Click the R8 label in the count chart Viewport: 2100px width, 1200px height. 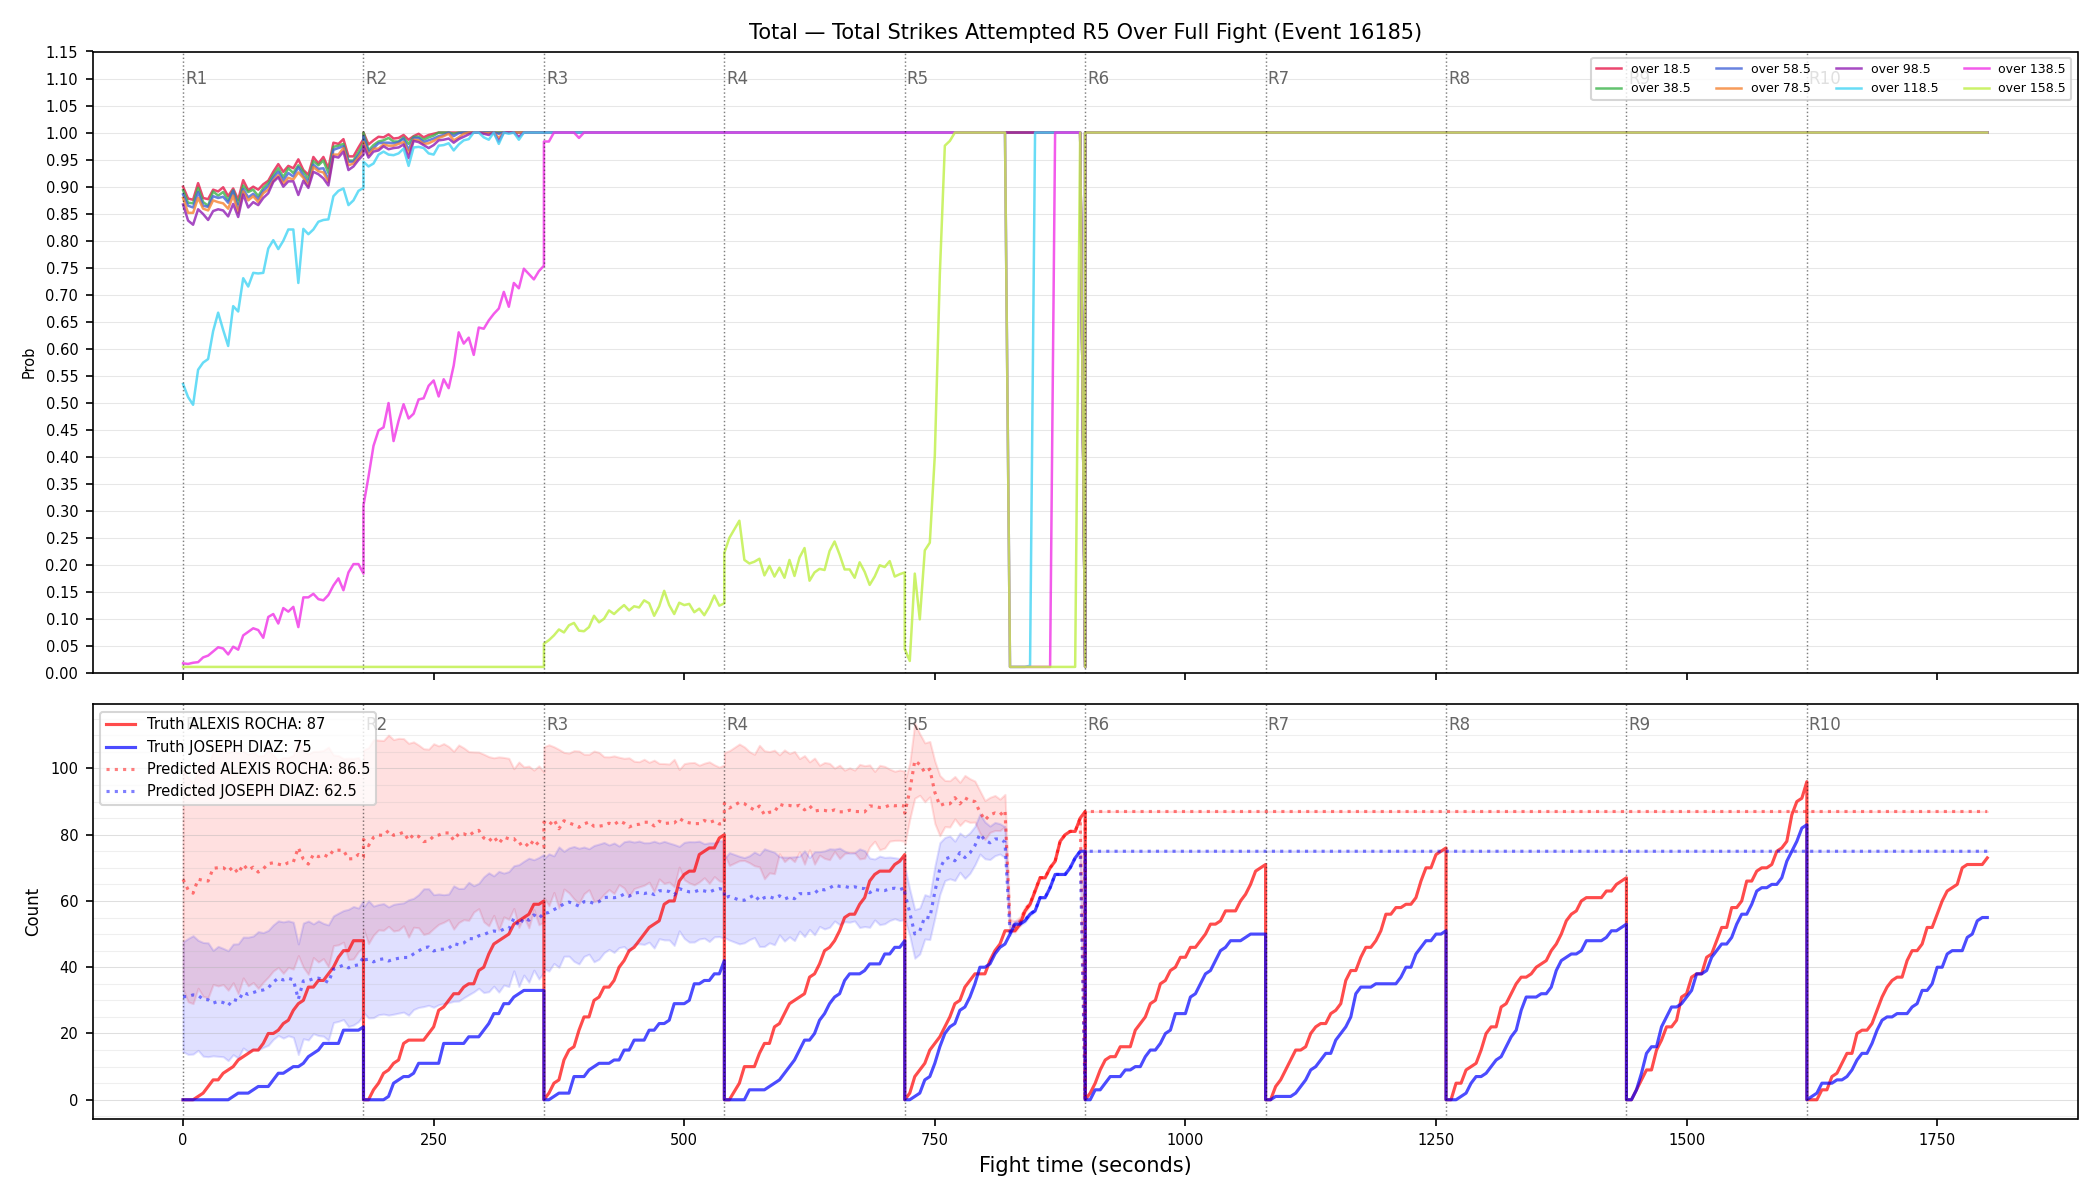click(x=1459, y=724)
